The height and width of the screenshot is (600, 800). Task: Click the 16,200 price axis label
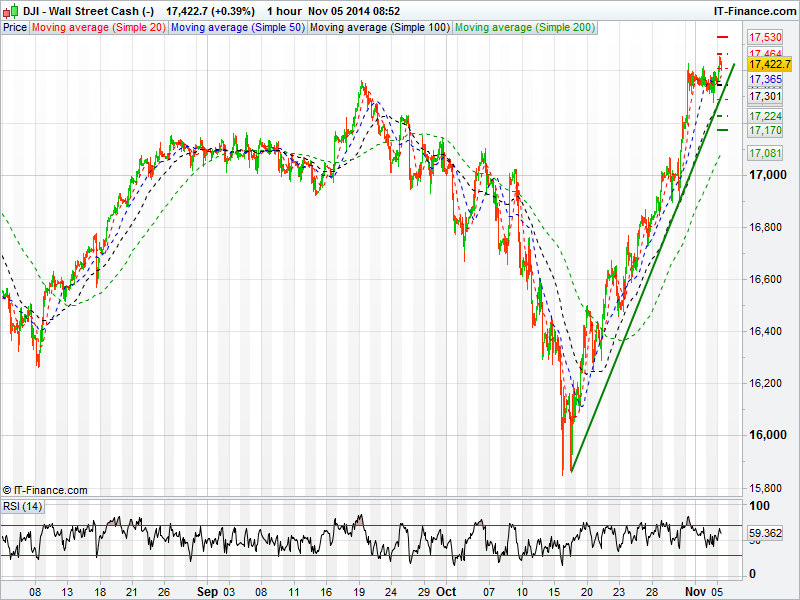pyautogui.click(x=765, y=383)
